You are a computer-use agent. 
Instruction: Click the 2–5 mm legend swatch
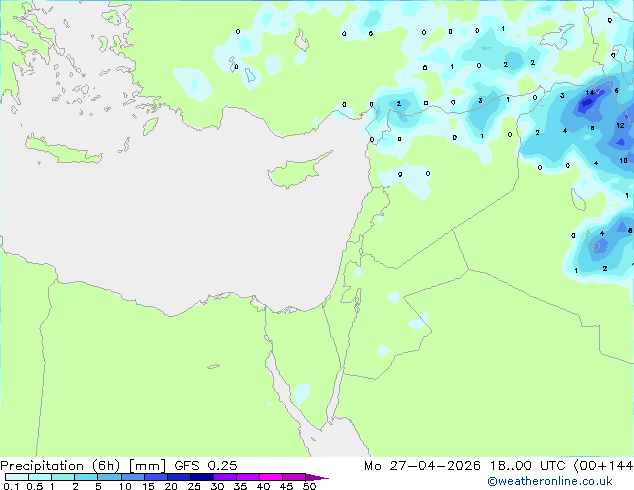[x=86, y=477]
